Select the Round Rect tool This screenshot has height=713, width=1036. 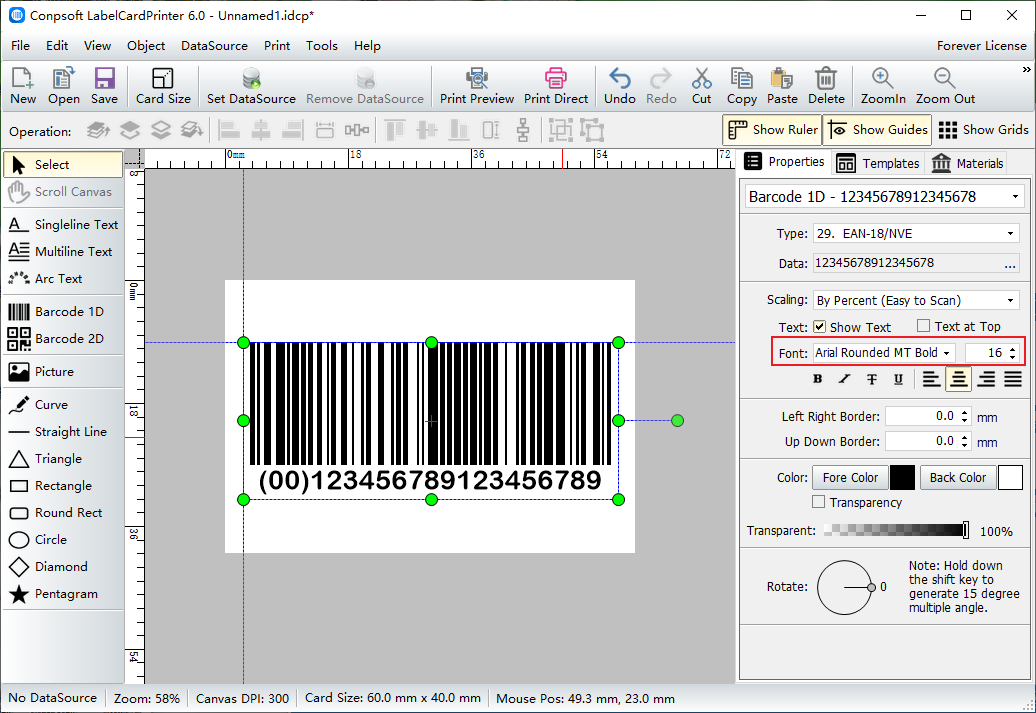(x=63, y=513)
